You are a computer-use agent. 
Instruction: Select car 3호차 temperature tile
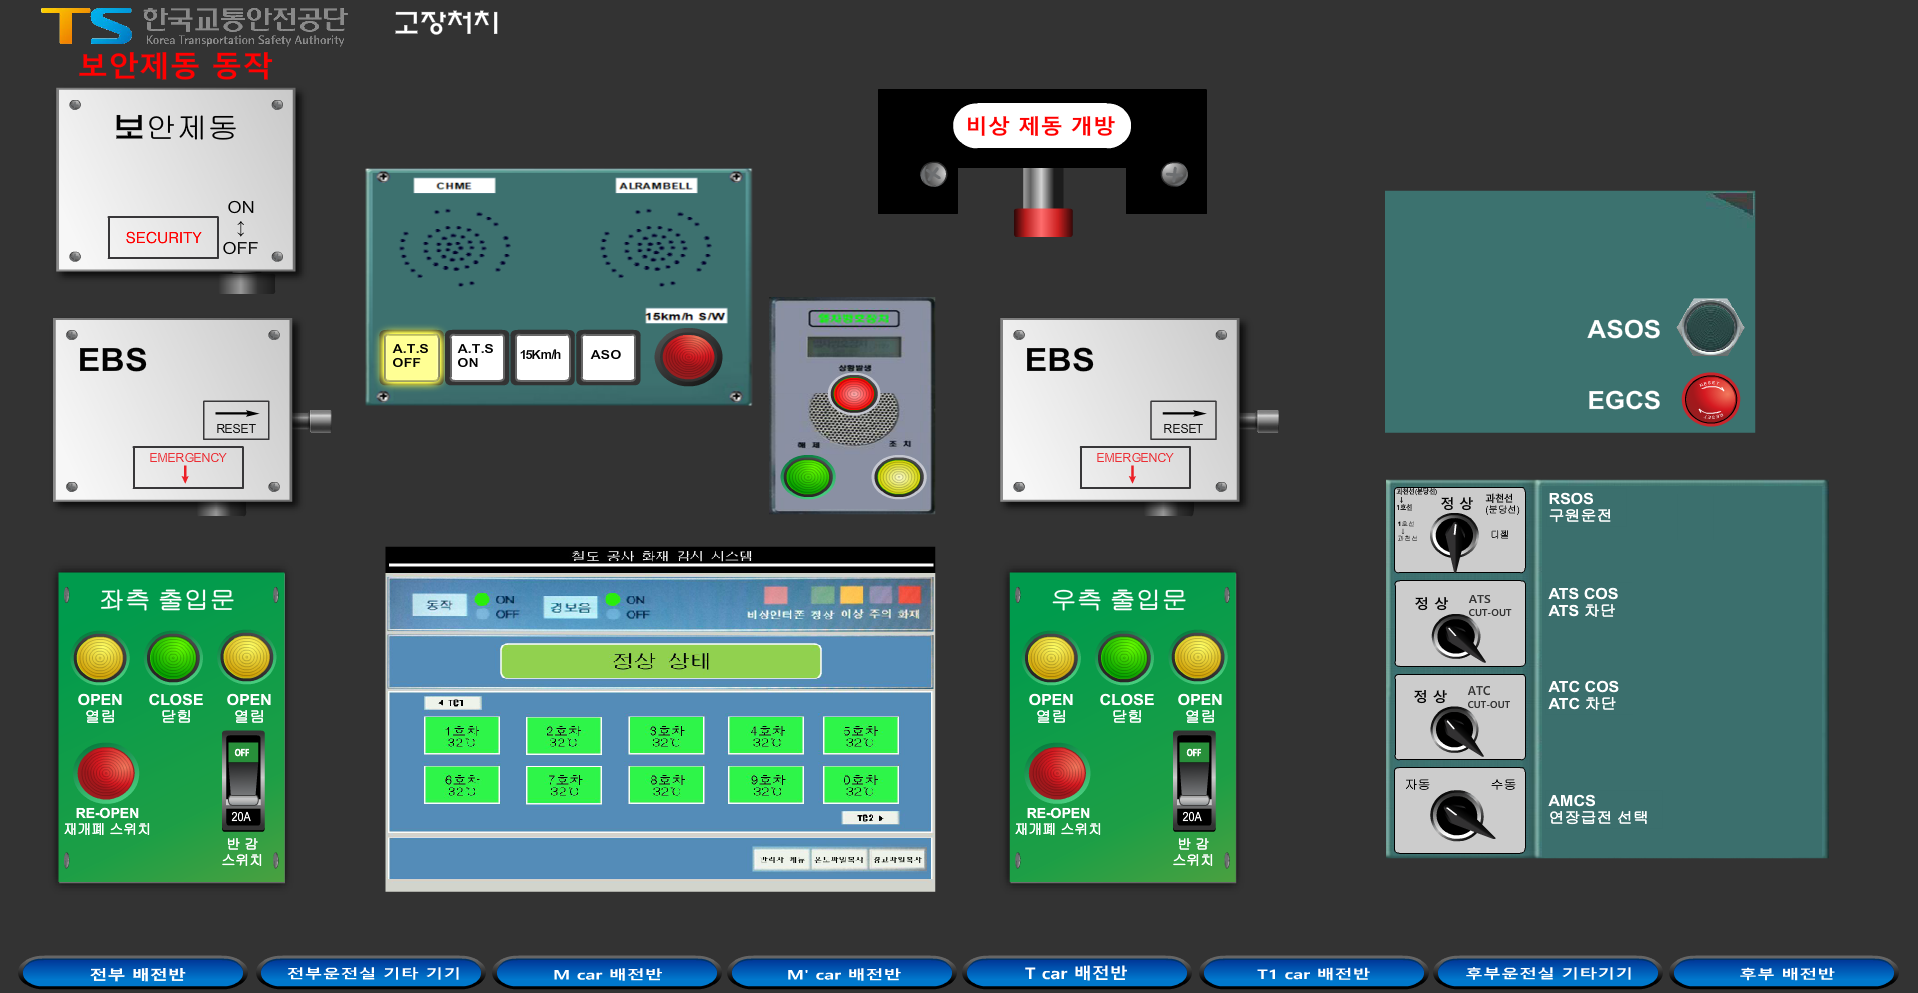[666, 736]
